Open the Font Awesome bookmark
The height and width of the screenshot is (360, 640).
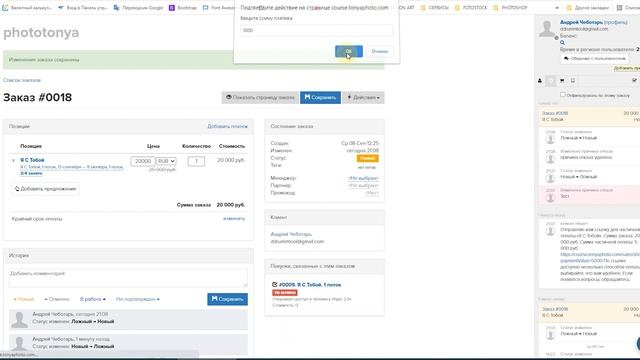tap(218, 8)
